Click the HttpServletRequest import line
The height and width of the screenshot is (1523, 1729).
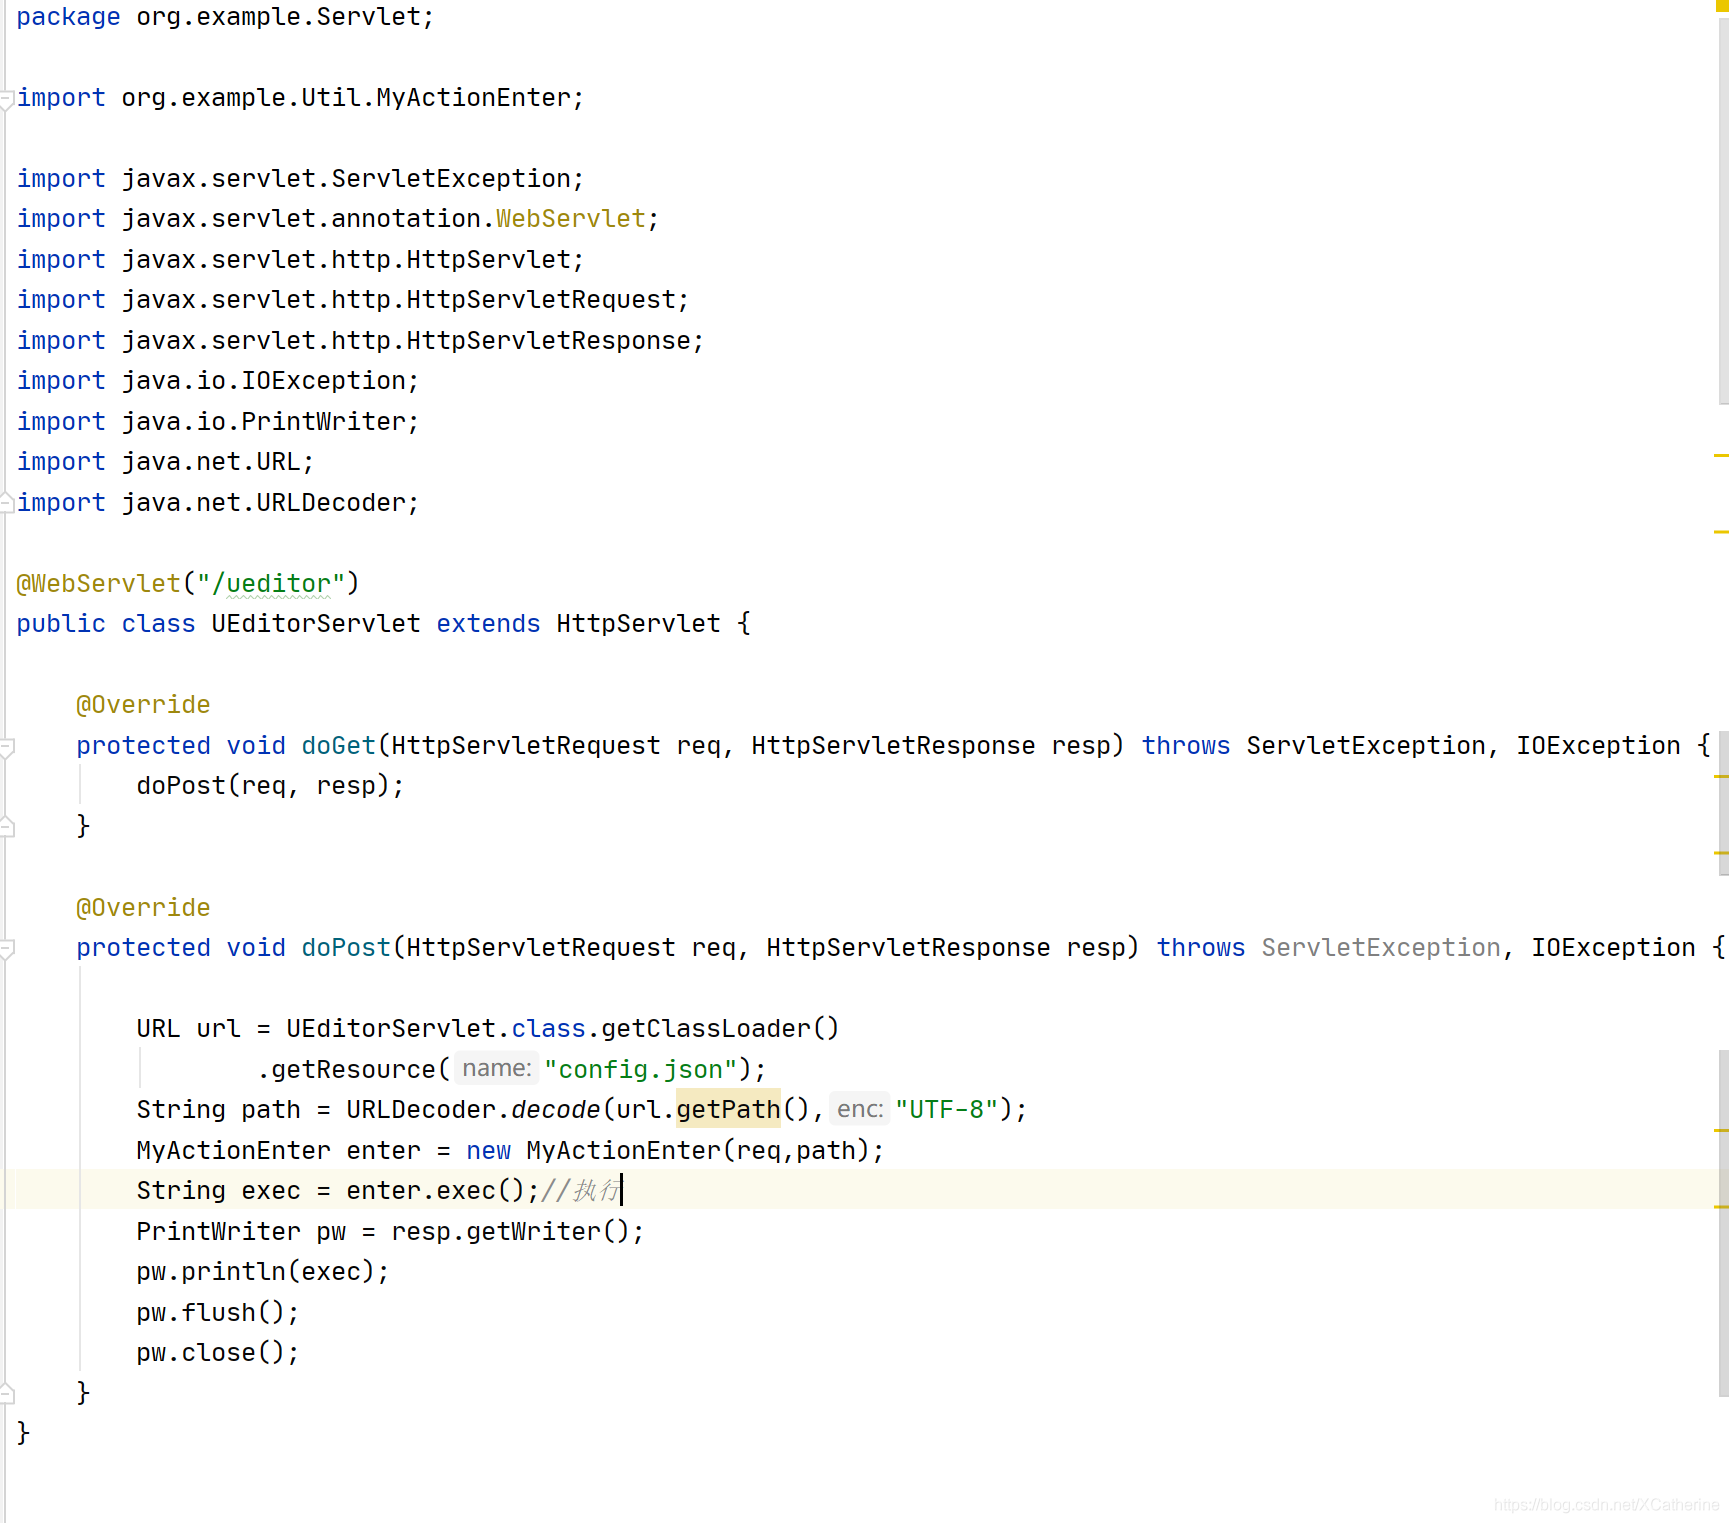click(353, 300)
